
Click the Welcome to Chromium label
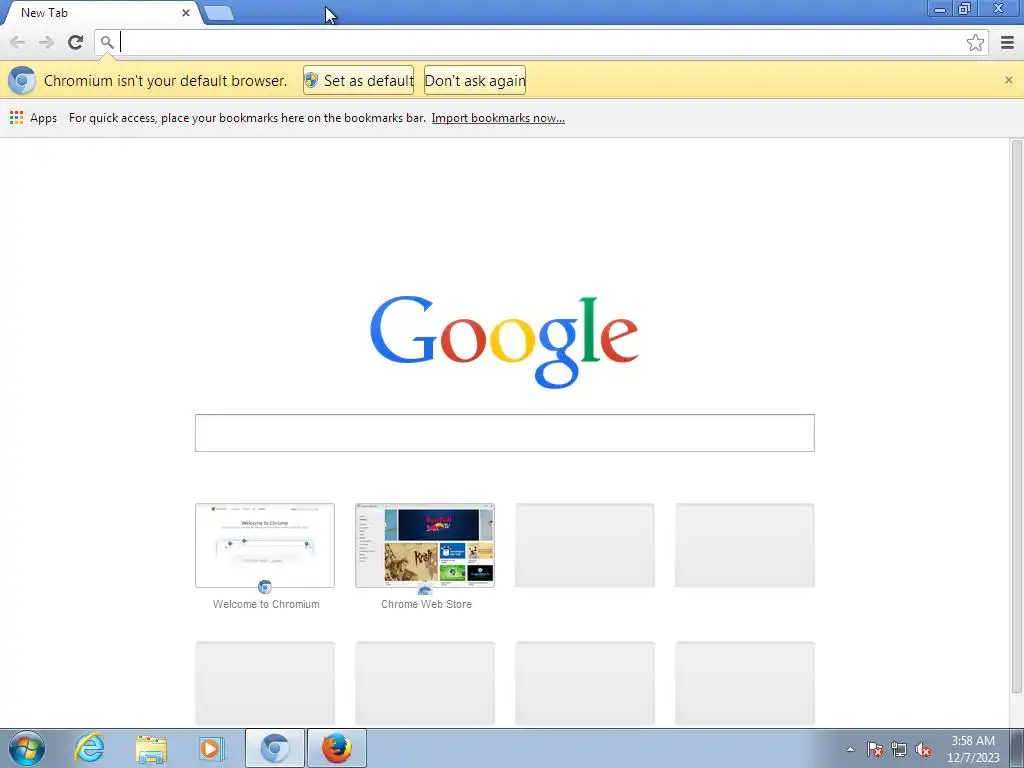pyautogui.click(x=266, y=604)
